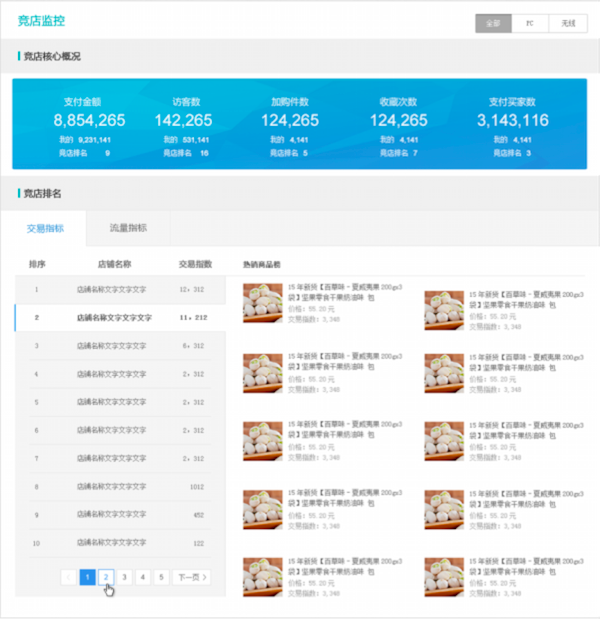
Task: Go to page 5 of ranking
Action: point(161,577)
